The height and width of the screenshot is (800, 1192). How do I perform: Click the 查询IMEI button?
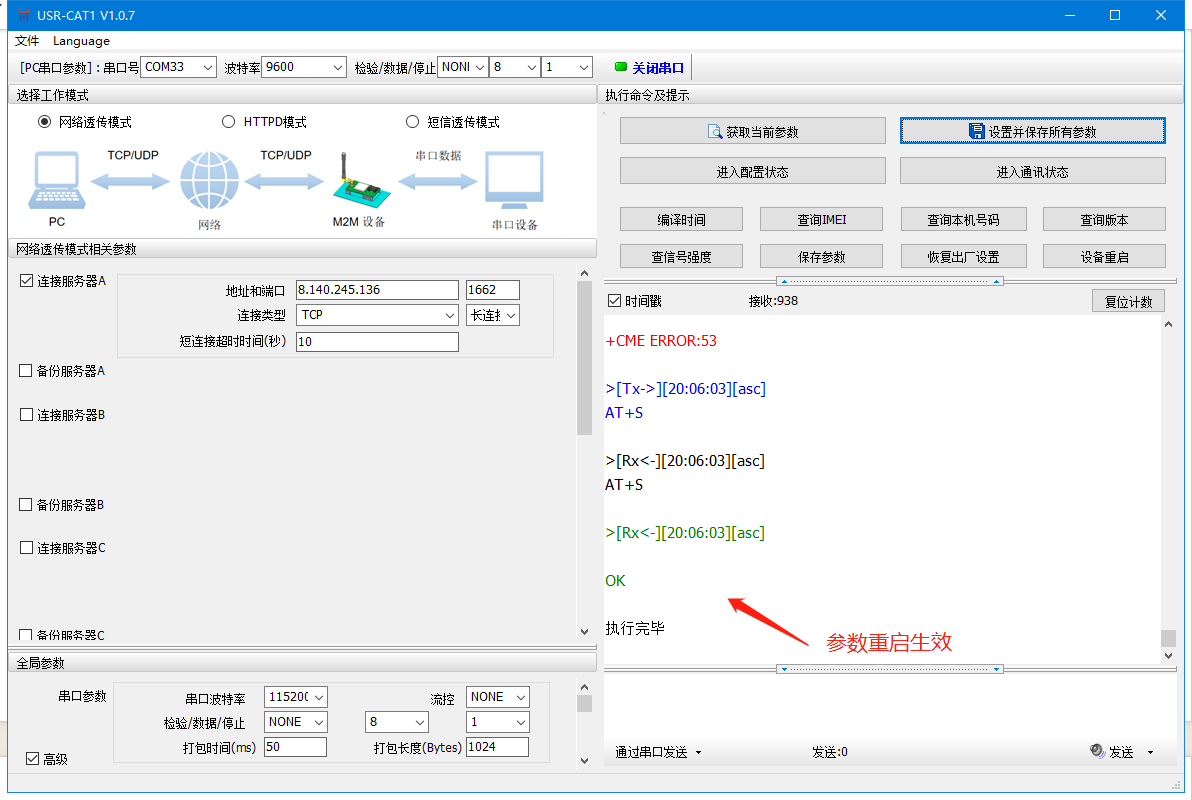[821, 220]
